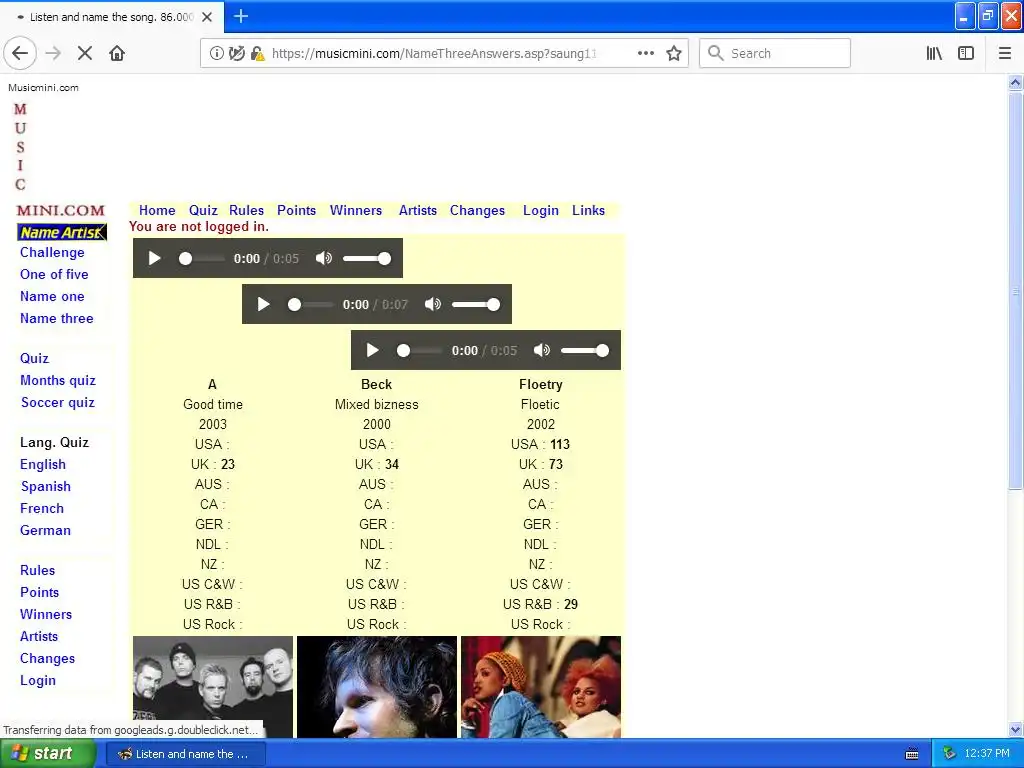Play the second audio clip (0:07)
Screen dimensions: 1024x768
pos(263,304)
